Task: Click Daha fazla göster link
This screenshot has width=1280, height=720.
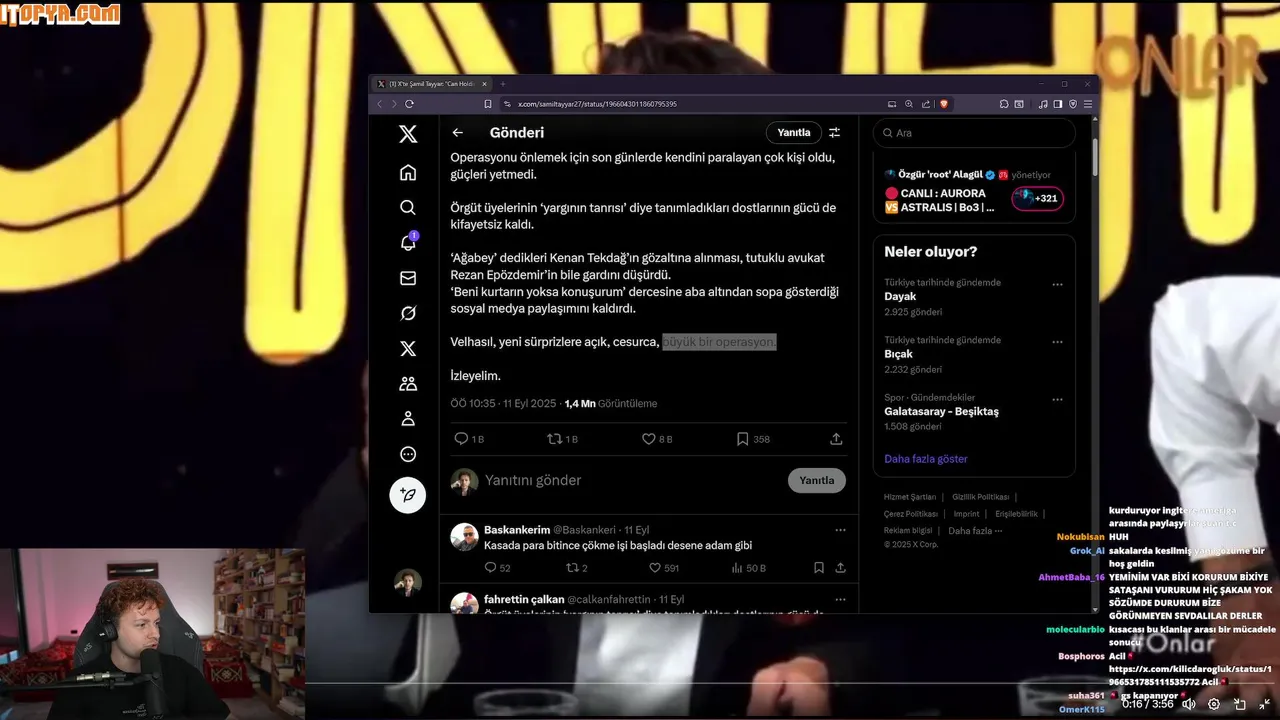Action: 926,459
